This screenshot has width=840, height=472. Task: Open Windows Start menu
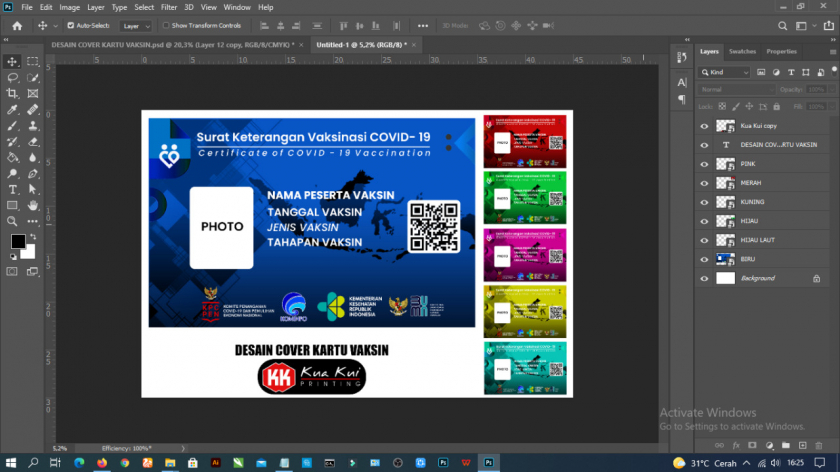(11, 463)
